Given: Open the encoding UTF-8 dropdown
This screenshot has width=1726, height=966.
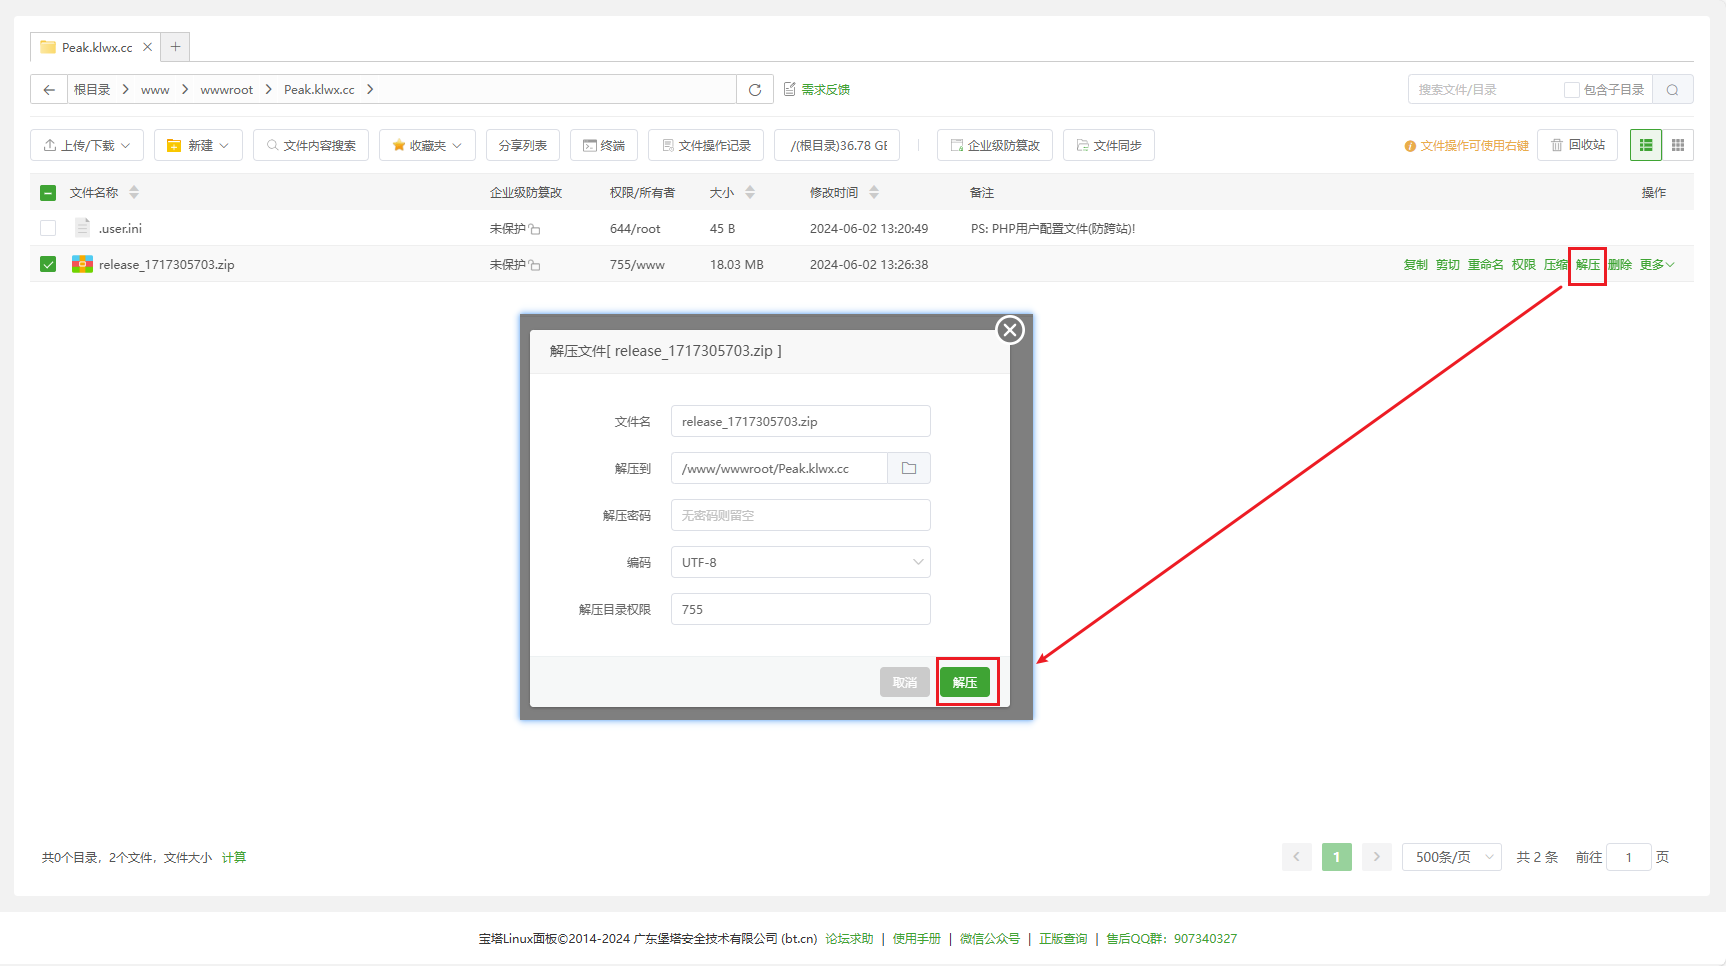Looking at the screenshot, I should [801, 562].
